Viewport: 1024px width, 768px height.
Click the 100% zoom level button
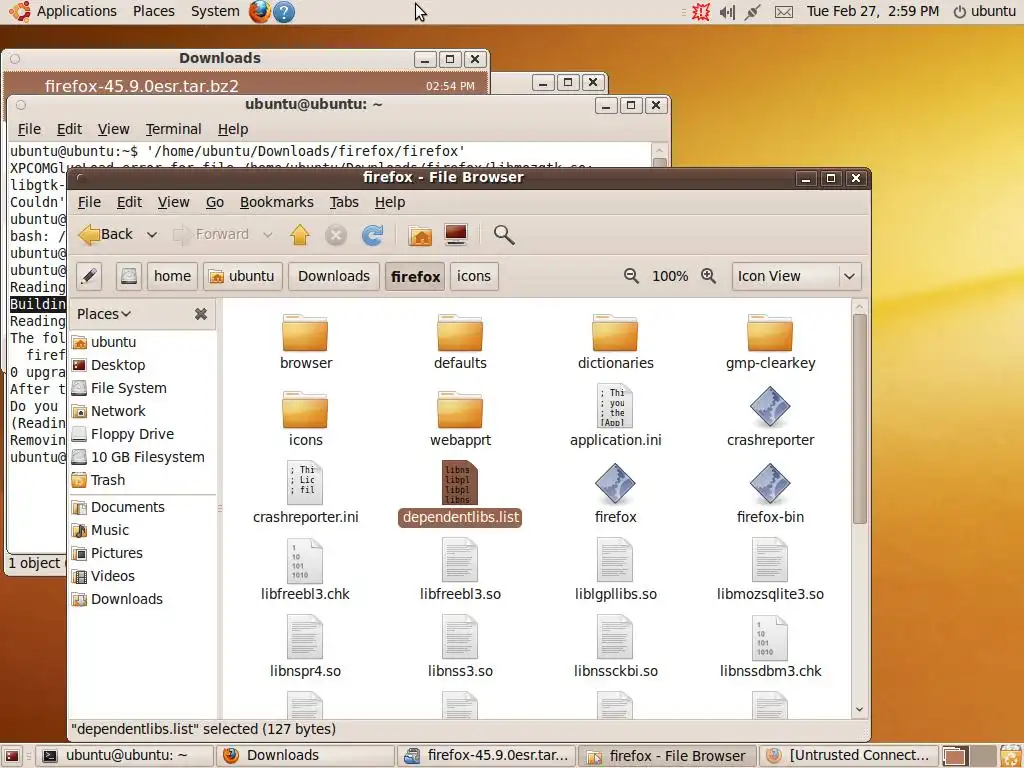[670, 276]
